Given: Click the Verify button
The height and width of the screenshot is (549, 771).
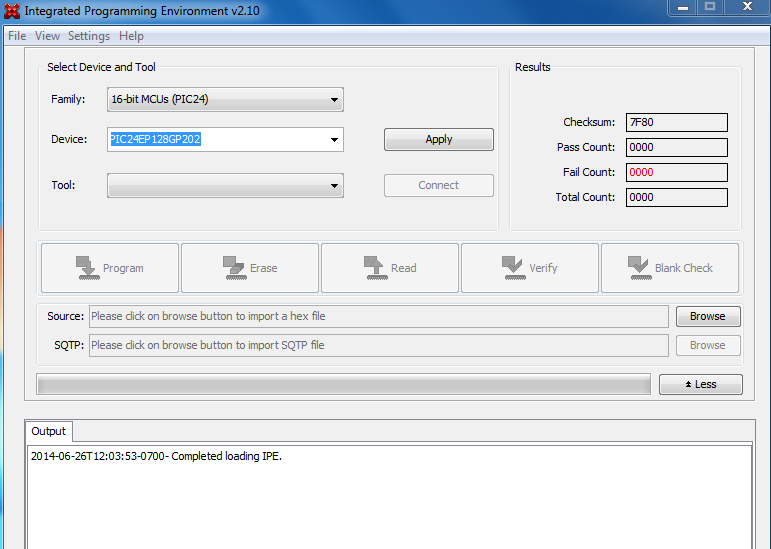Looking at the screenshot, I should [x=530, y=268].
